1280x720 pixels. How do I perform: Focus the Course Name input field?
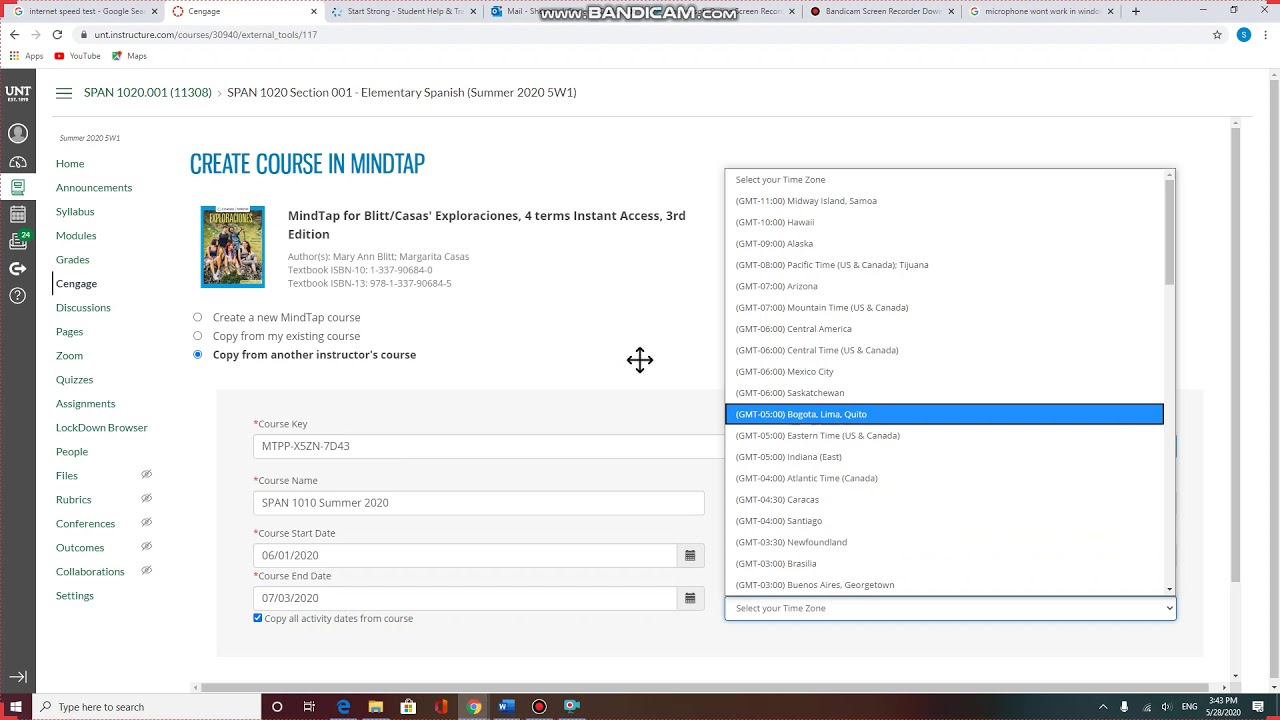(479, 503)
